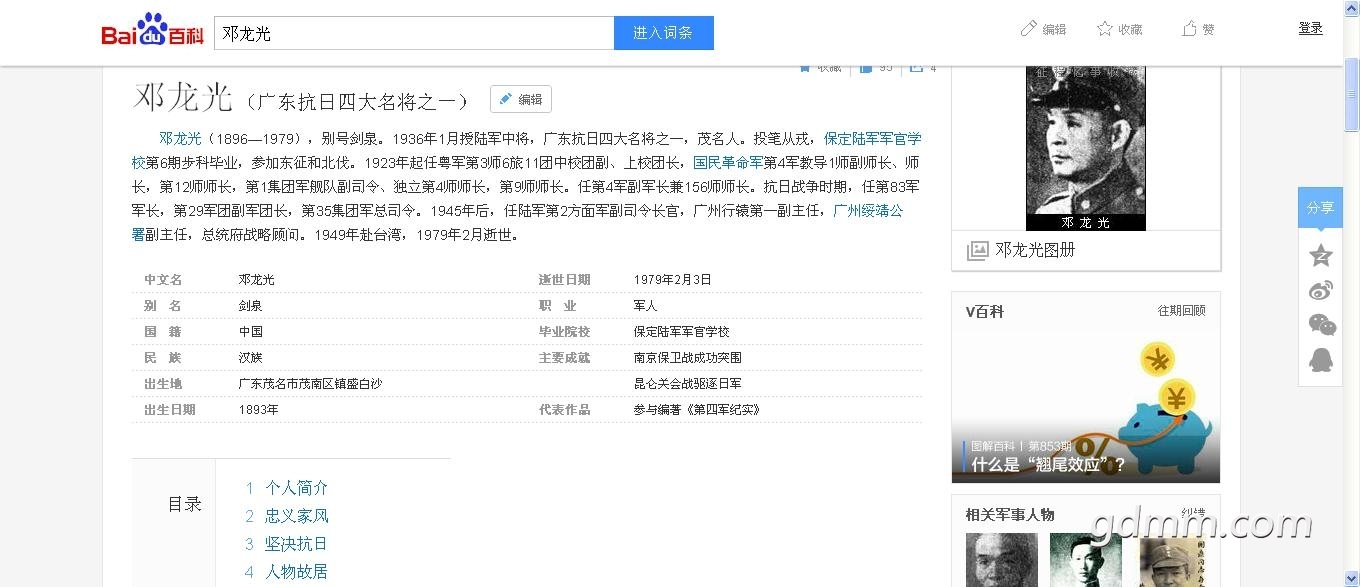Open the 翘尾效应 piggy bank banner
The image size is (1360, 587).
click(1085, 410)
